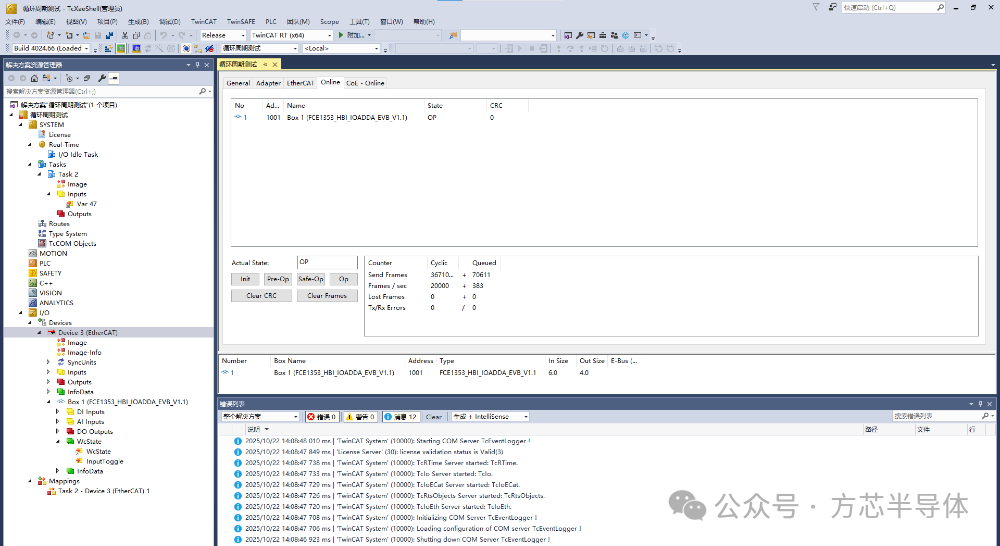Click the Activate Configuration icon
1000x546 pixels.
tap(108, 48)
